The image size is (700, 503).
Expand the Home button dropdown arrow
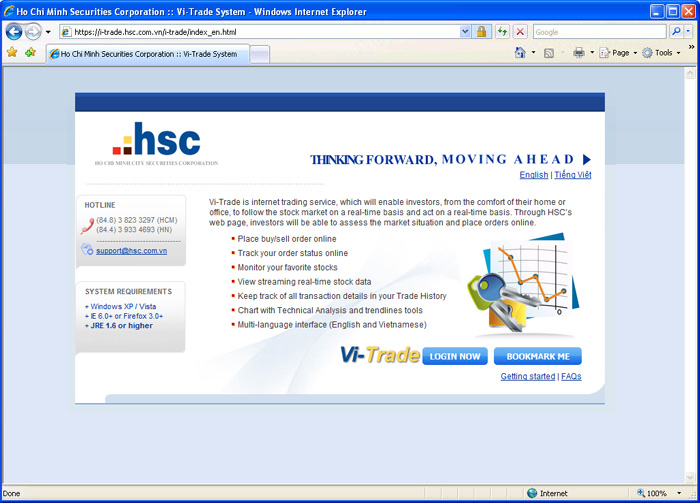[533, 53]
